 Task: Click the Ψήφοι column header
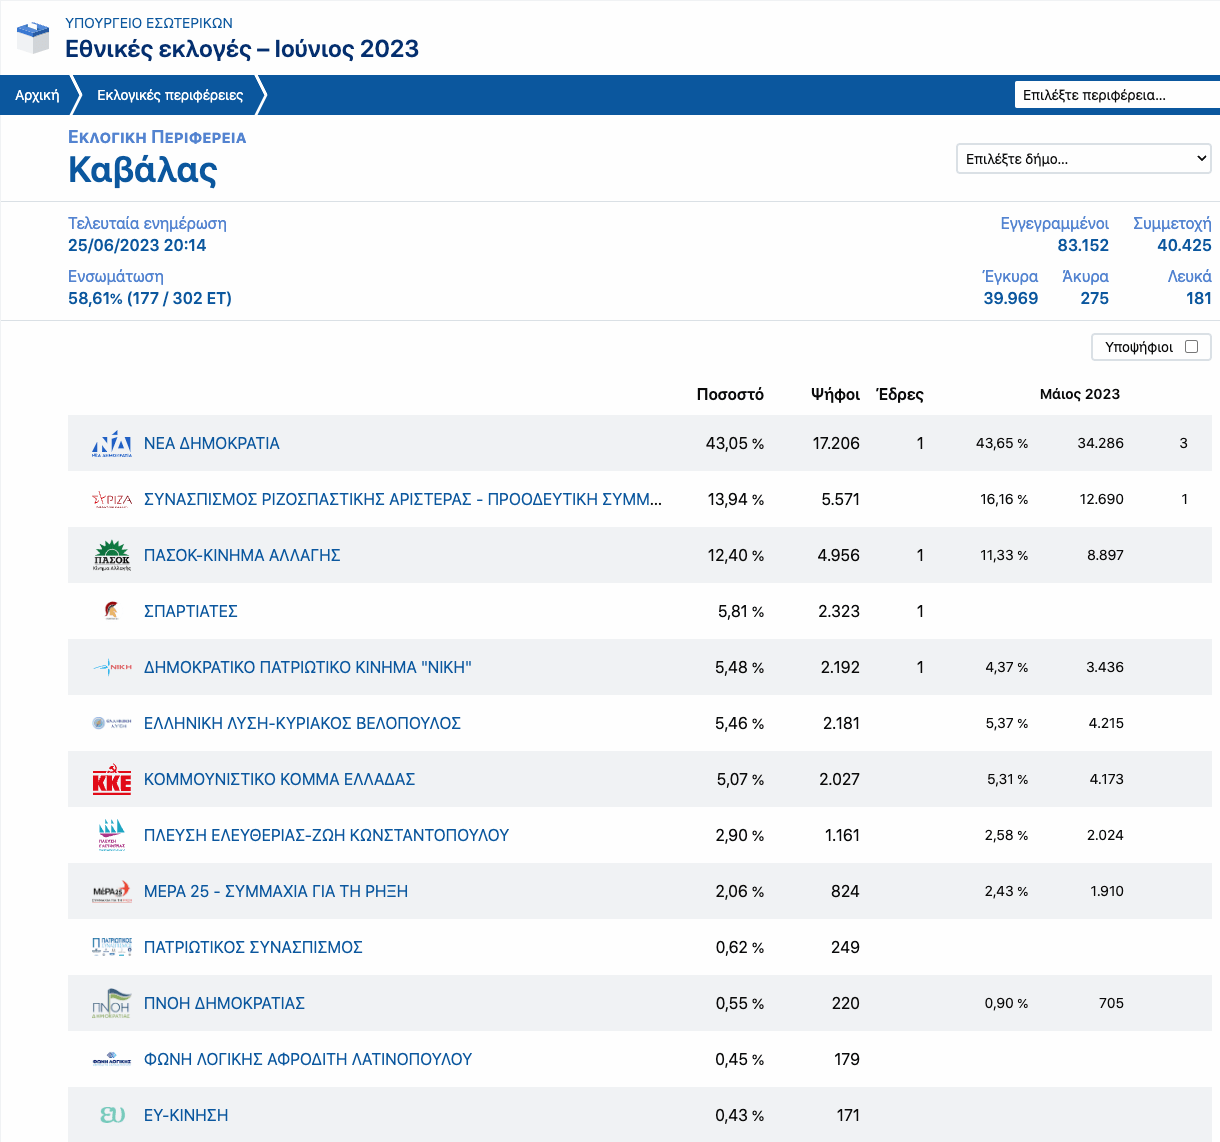click(835, 394)
